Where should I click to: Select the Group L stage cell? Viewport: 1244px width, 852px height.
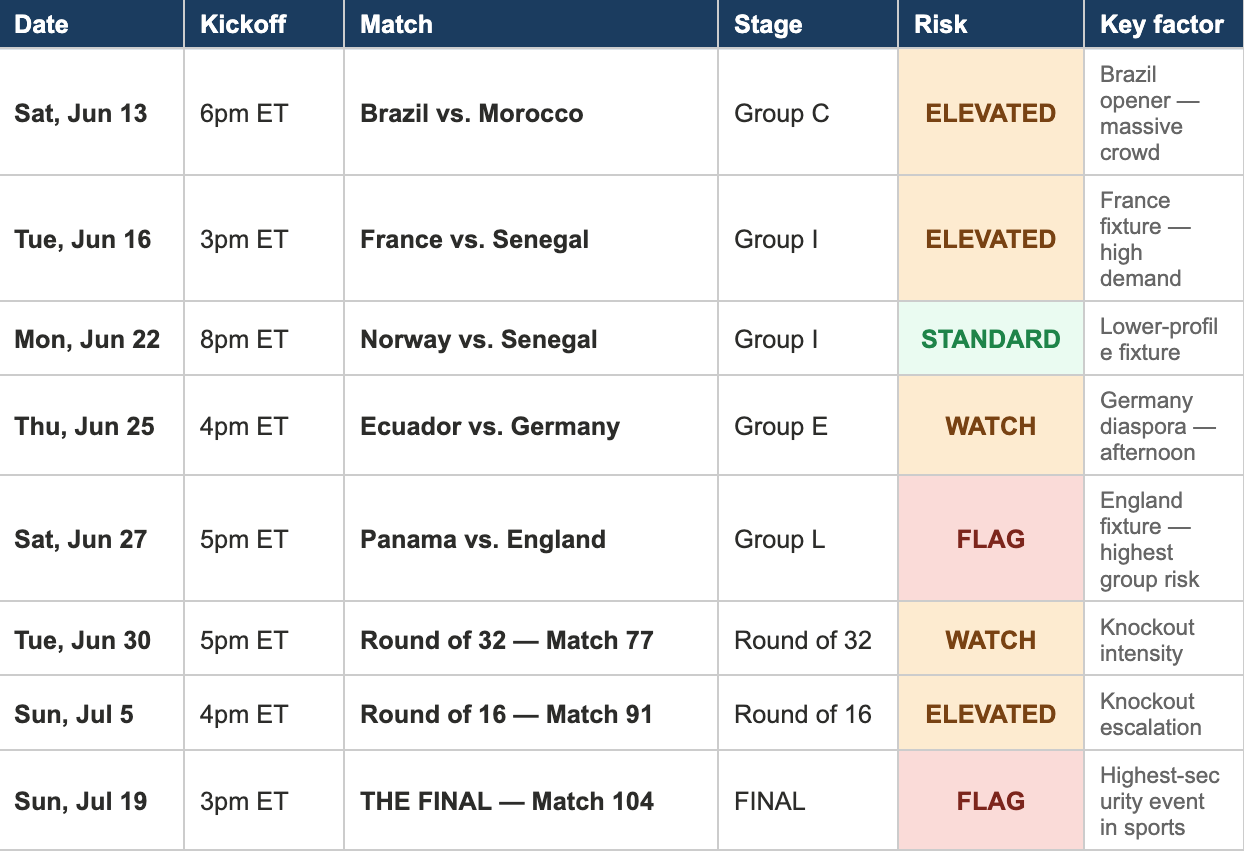(808, 539)
